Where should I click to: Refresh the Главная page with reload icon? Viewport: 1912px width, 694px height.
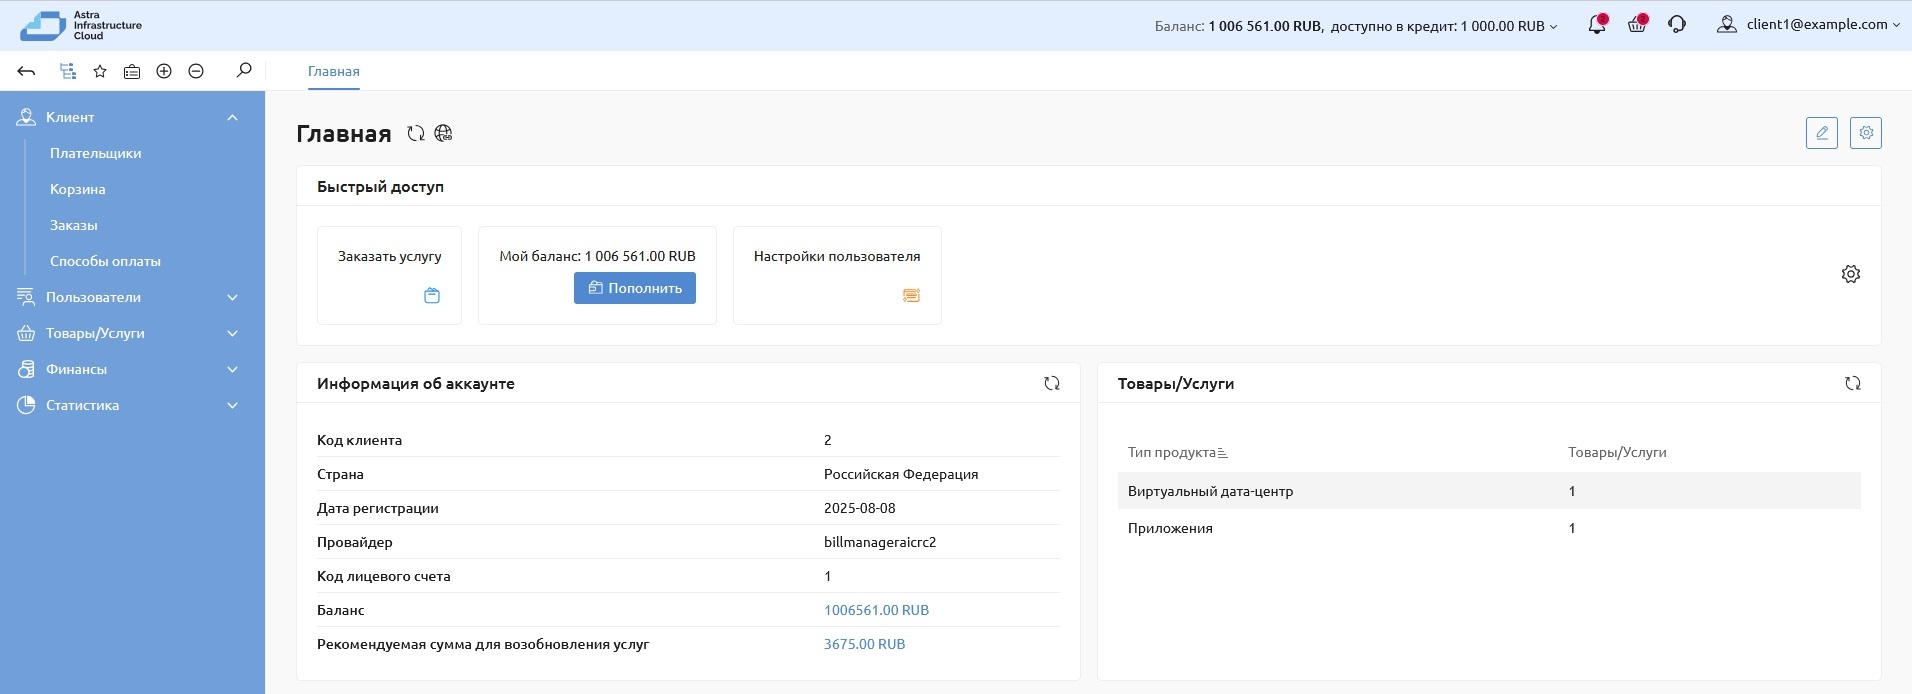click(416, 133)
